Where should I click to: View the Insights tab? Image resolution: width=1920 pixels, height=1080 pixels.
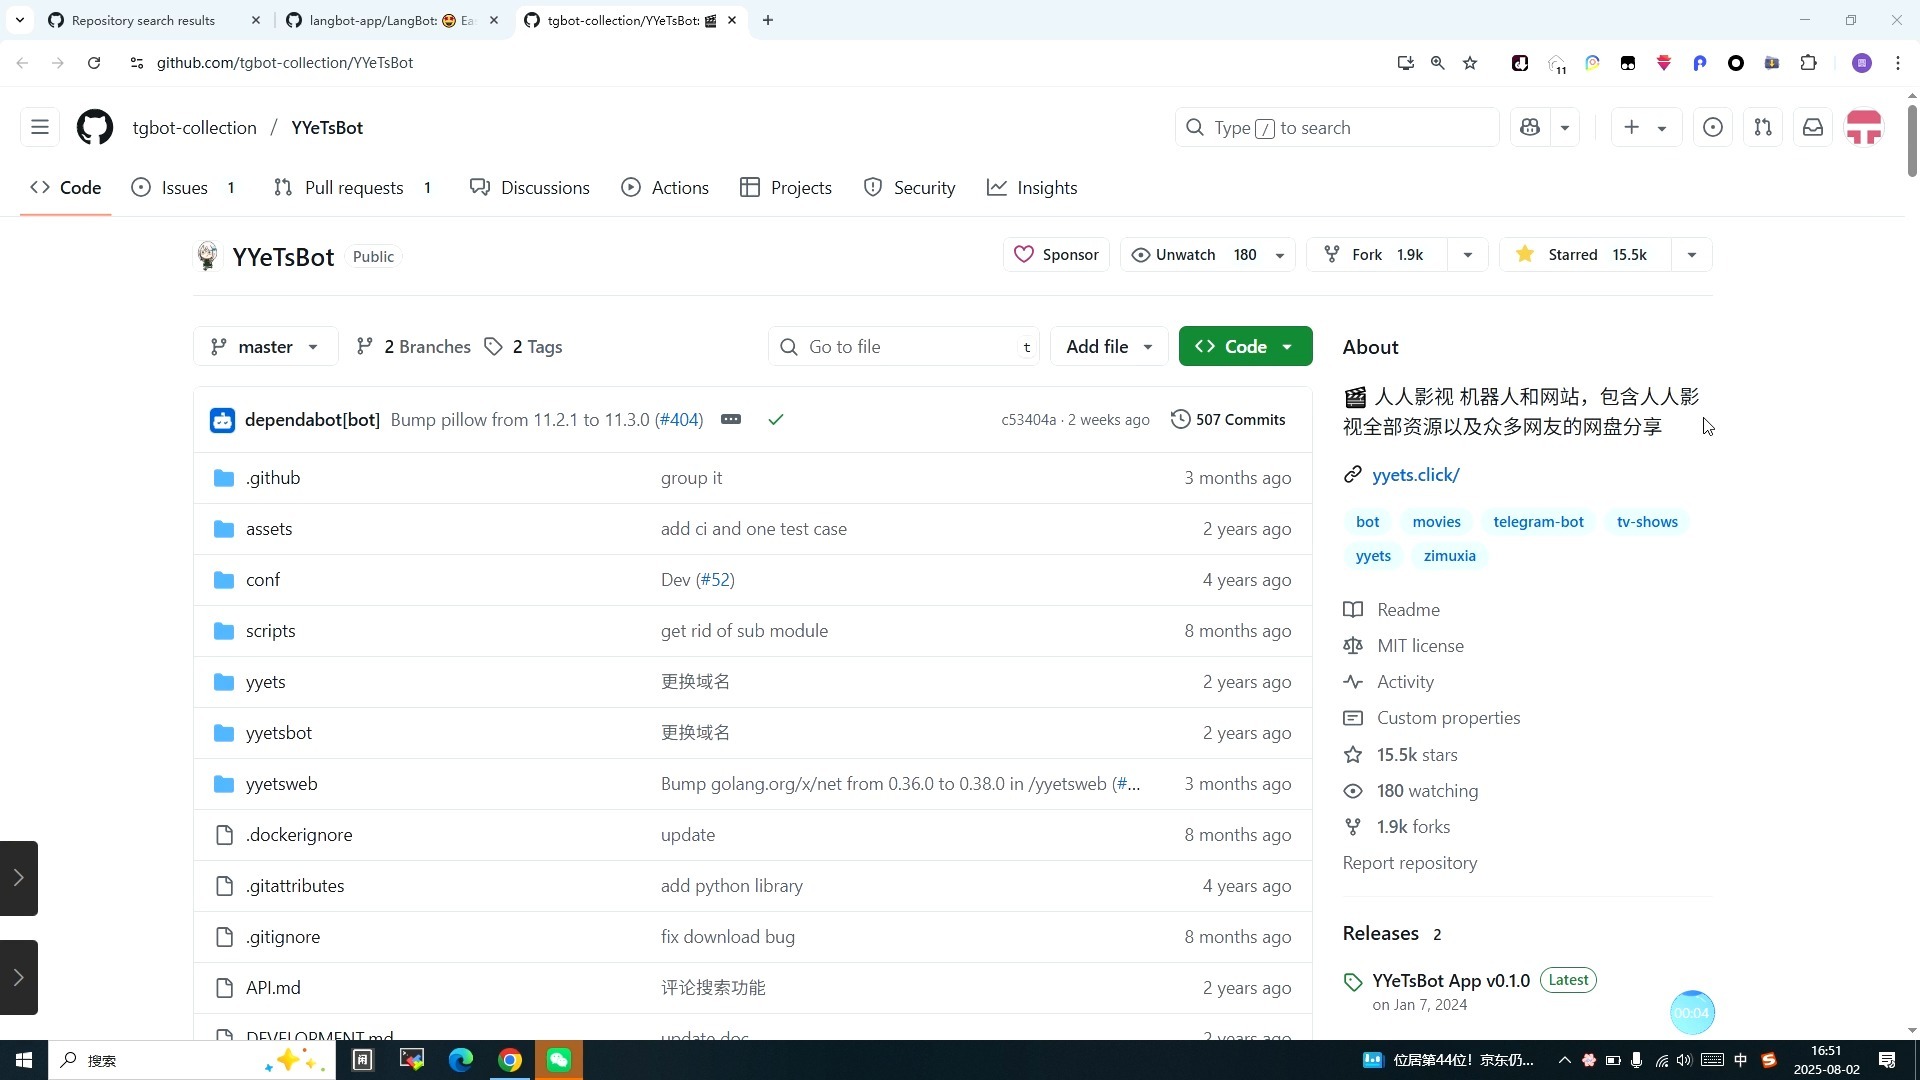click(x=1032, y=188)
